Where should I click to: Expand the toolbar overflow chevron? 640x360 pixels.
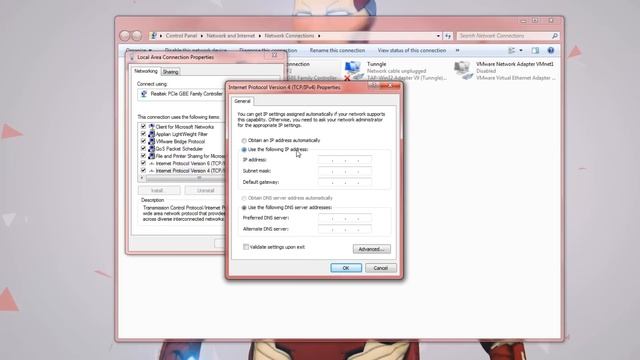(457, 50)
